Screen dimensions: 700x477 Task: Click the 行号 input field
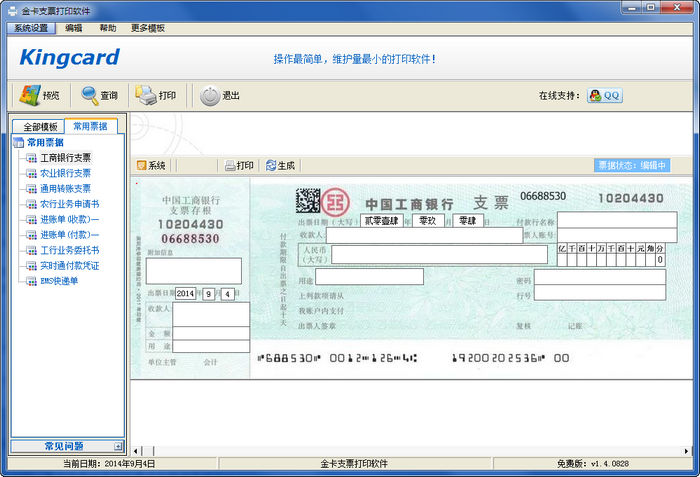pos(600,292)
